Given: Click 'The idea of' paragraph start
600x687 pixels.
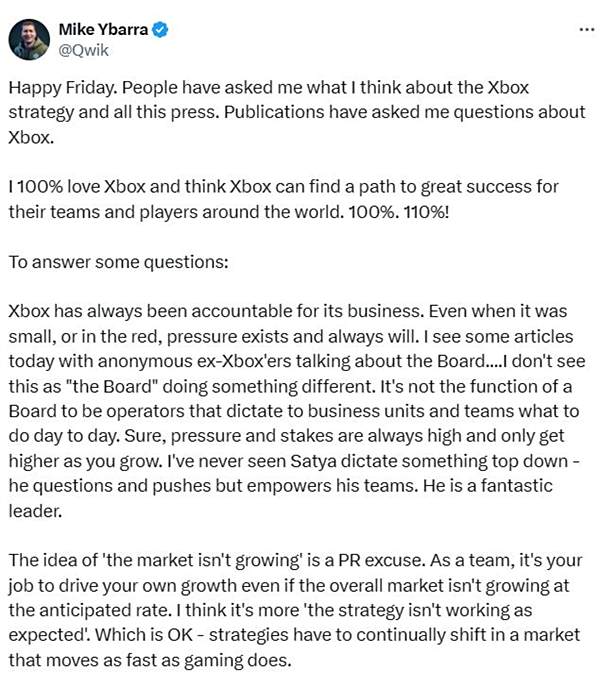Looking at the screenshot, I should click(x=53, y=560).
